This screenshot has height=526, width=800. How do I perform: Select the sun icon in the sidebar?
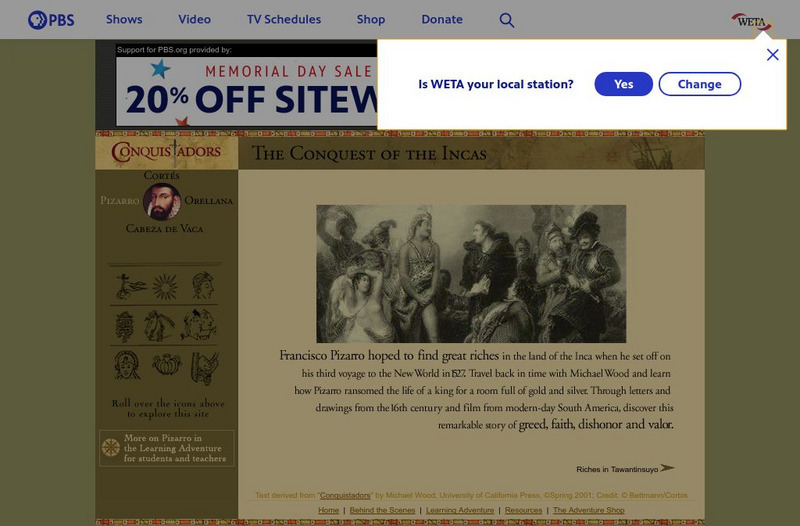pos(165,286)
